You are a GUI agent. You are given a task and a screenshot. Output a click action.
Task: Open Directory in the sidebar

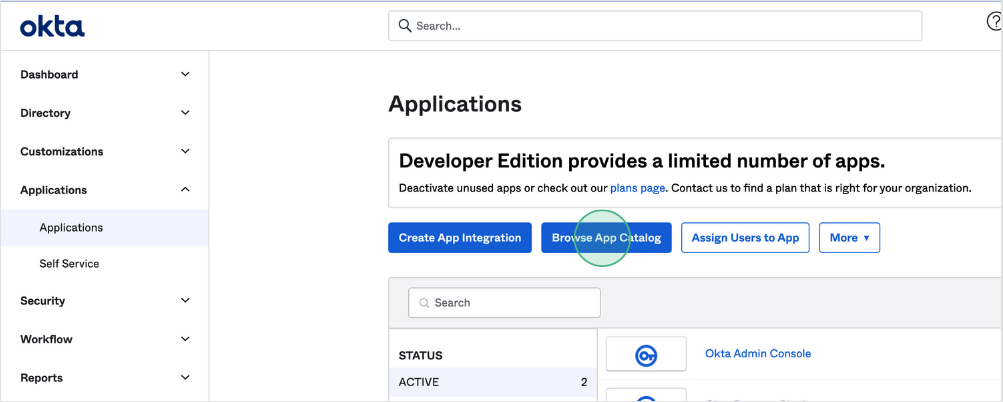click(45, 113)
